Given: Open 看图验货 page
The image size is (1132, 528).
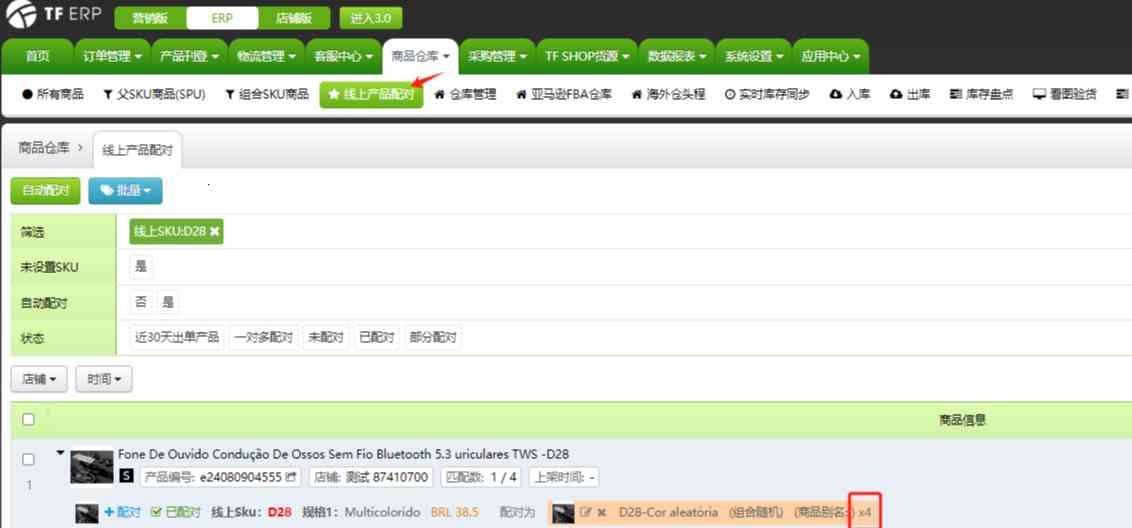Looking at the screenshot, I should point(1065,95).
